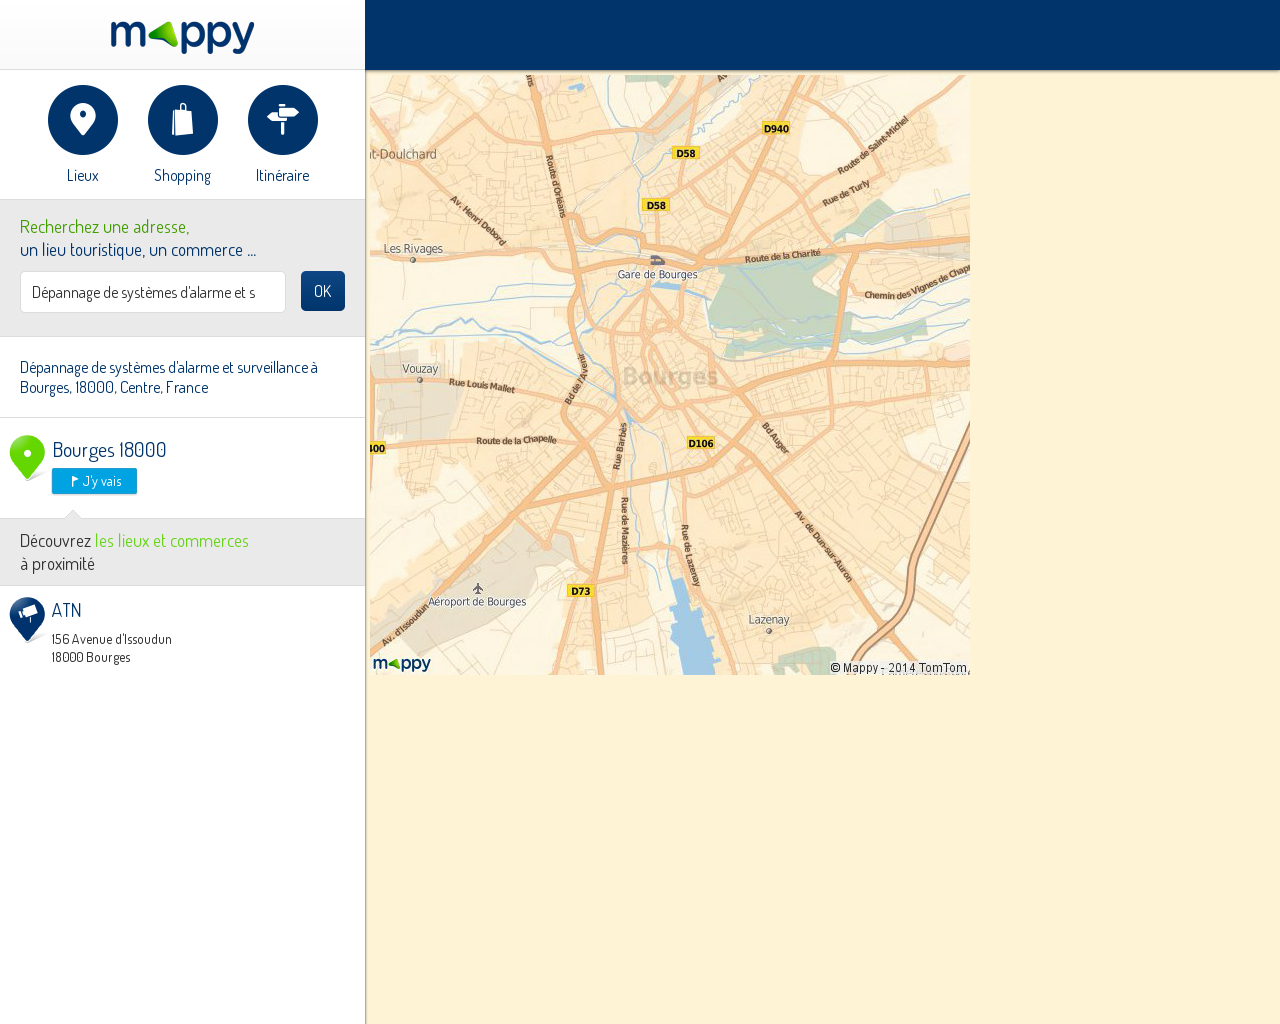This screenshot has width=1280, height=1024.
Task: Select the Lieux pin icon
Action: click(x=83, y=120)
